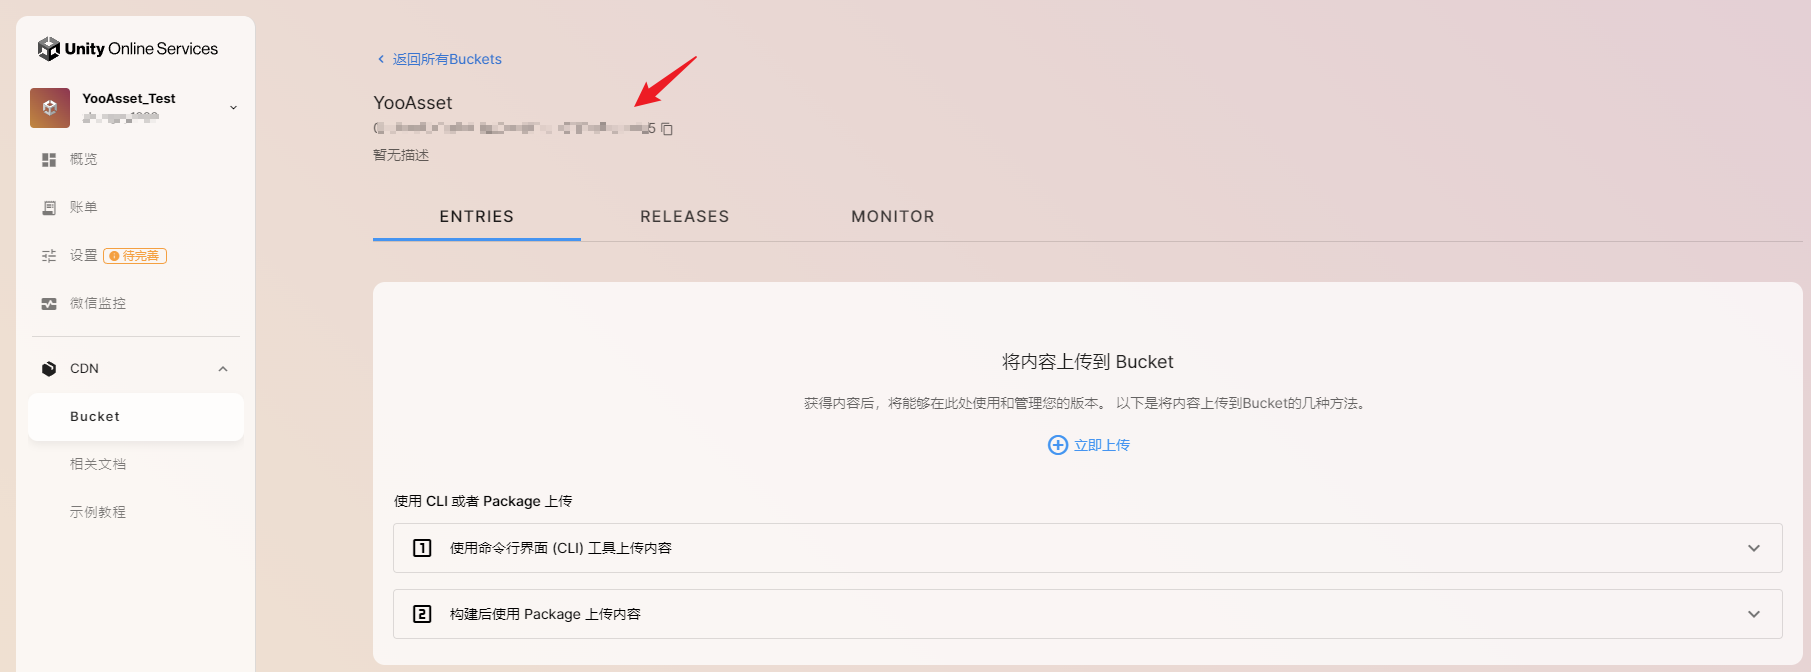1811x672 pixels.
Task: Expand the YooAsset_Test project switcher chevron
Action: (233, 108)
